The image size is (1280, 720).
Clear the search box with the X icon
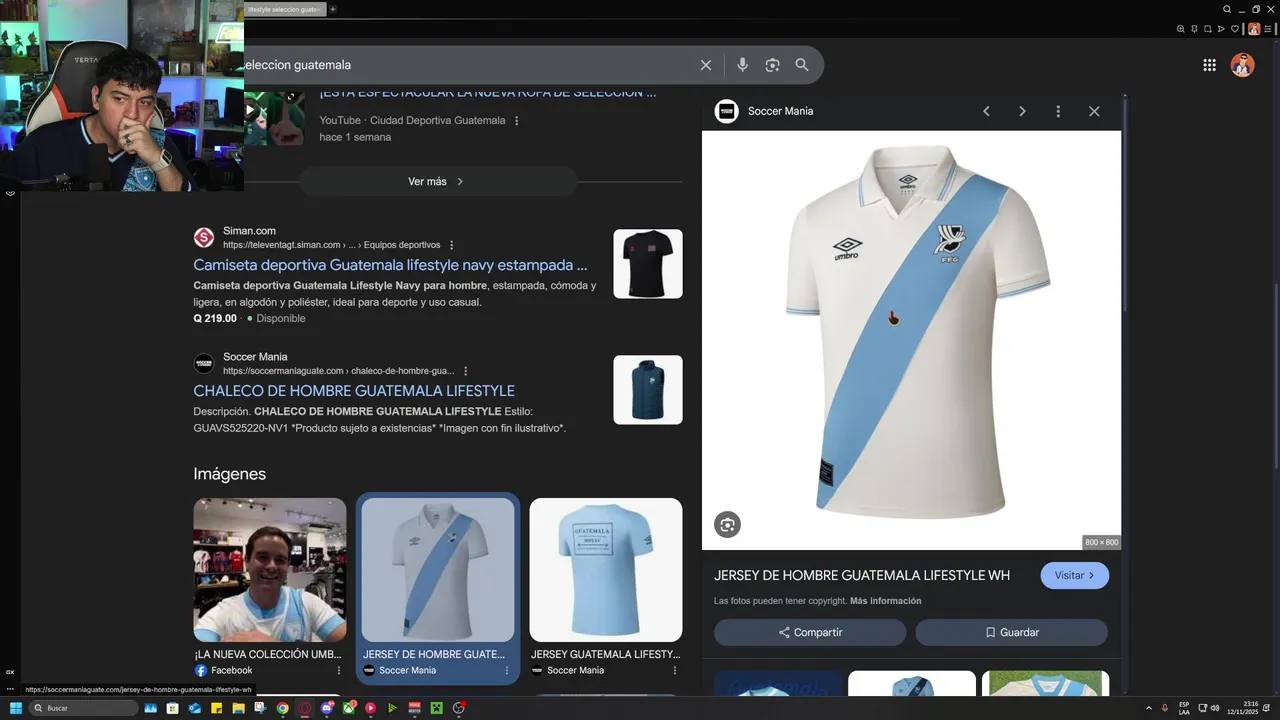[706, 65]
